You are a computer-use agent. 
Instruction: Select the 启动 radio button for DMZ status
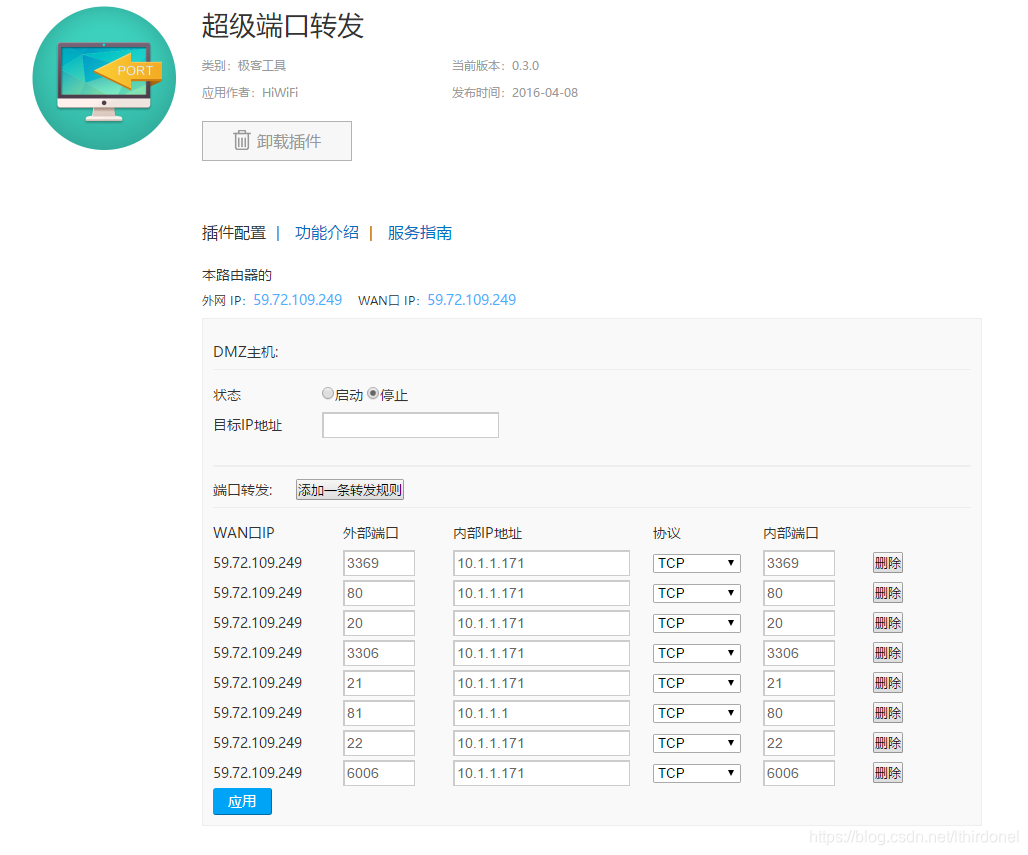click(328, 393)
